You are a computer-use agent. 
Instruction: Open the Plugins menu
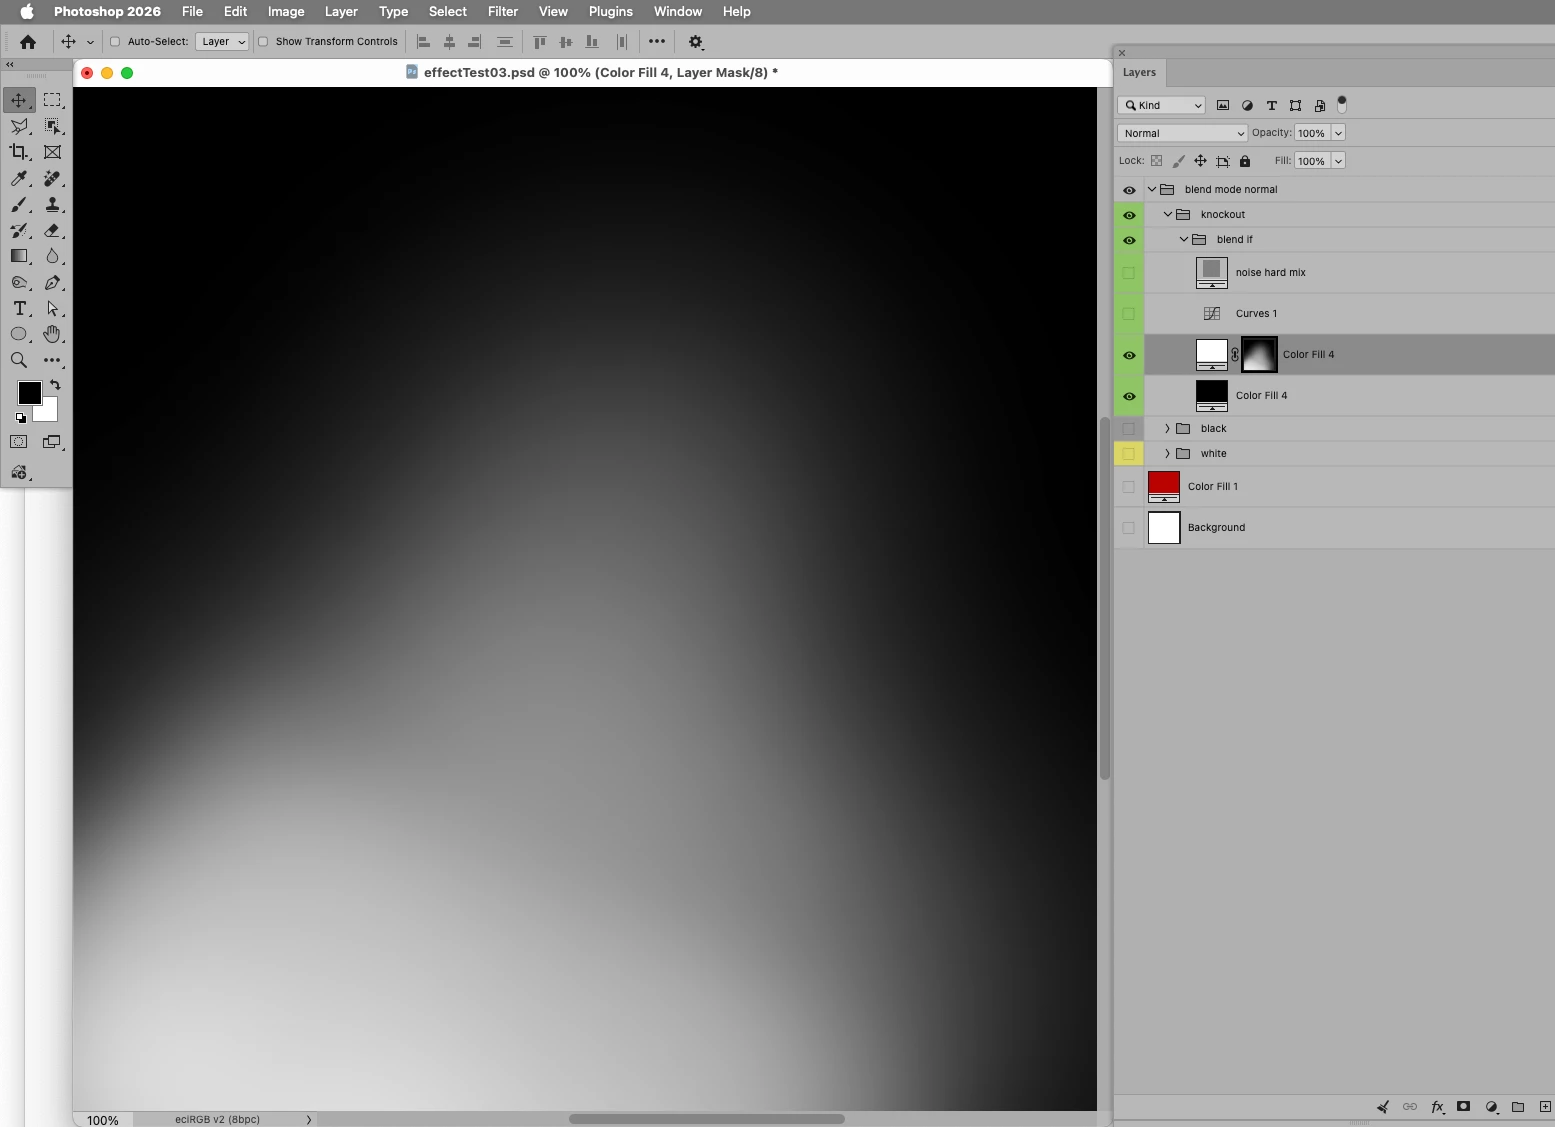point(610,11)
